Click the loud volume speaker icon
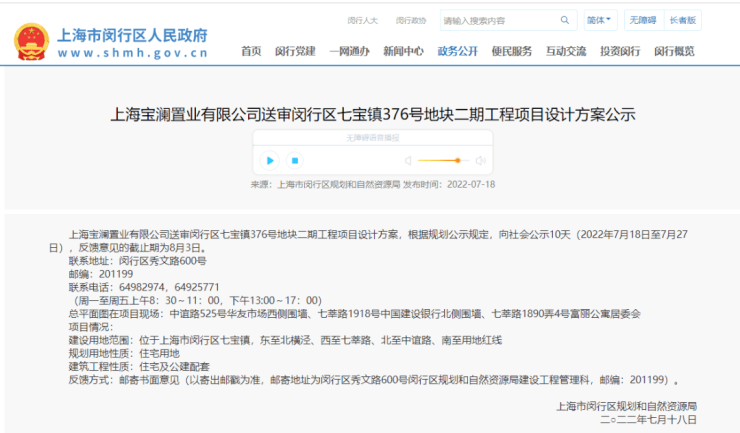The height and width of the screenshot is (433, 740). tap(481, 160)
